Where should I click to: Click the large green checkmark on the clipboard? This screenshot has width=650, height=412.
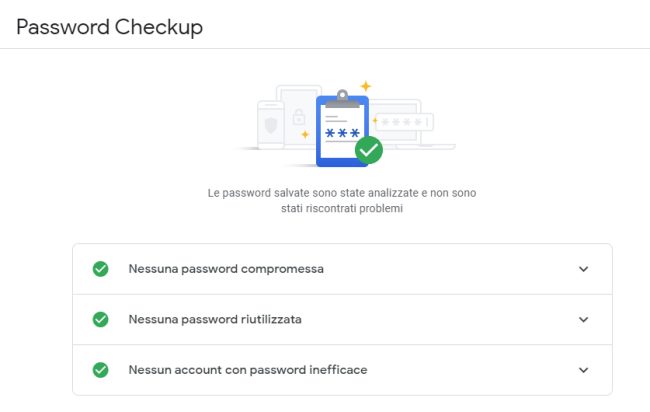369,150
